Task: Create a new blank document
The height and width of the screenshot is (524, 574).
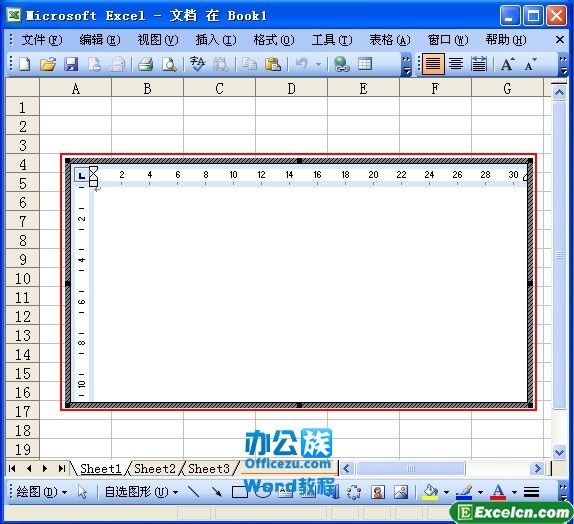Action: [25, 64]
